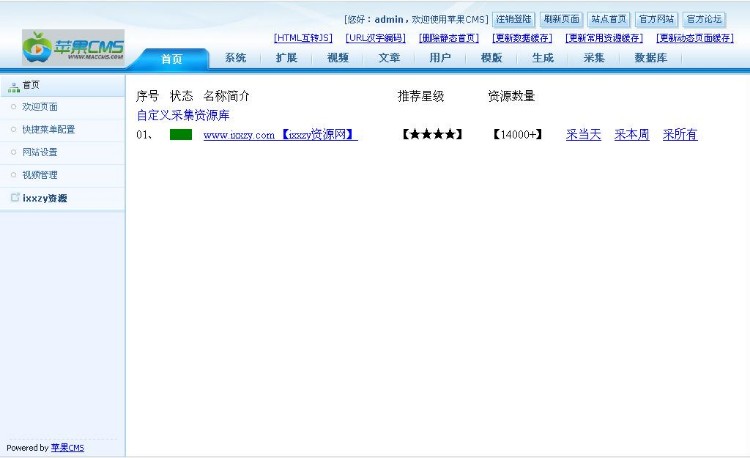Open the 首页 main tab
This screenshot has width=750, height=458.
[172, 59]
